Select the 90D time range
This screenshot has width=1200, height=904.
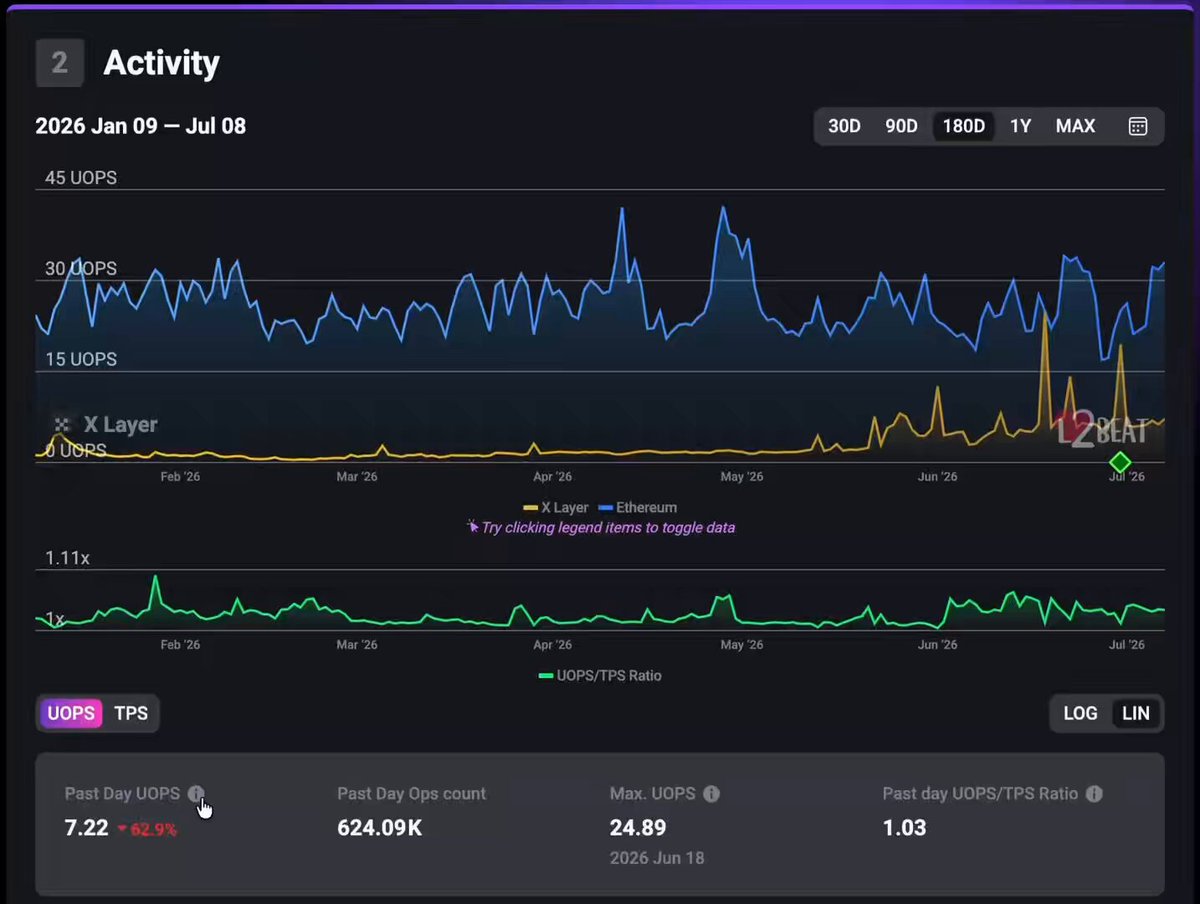click(901, 126)
